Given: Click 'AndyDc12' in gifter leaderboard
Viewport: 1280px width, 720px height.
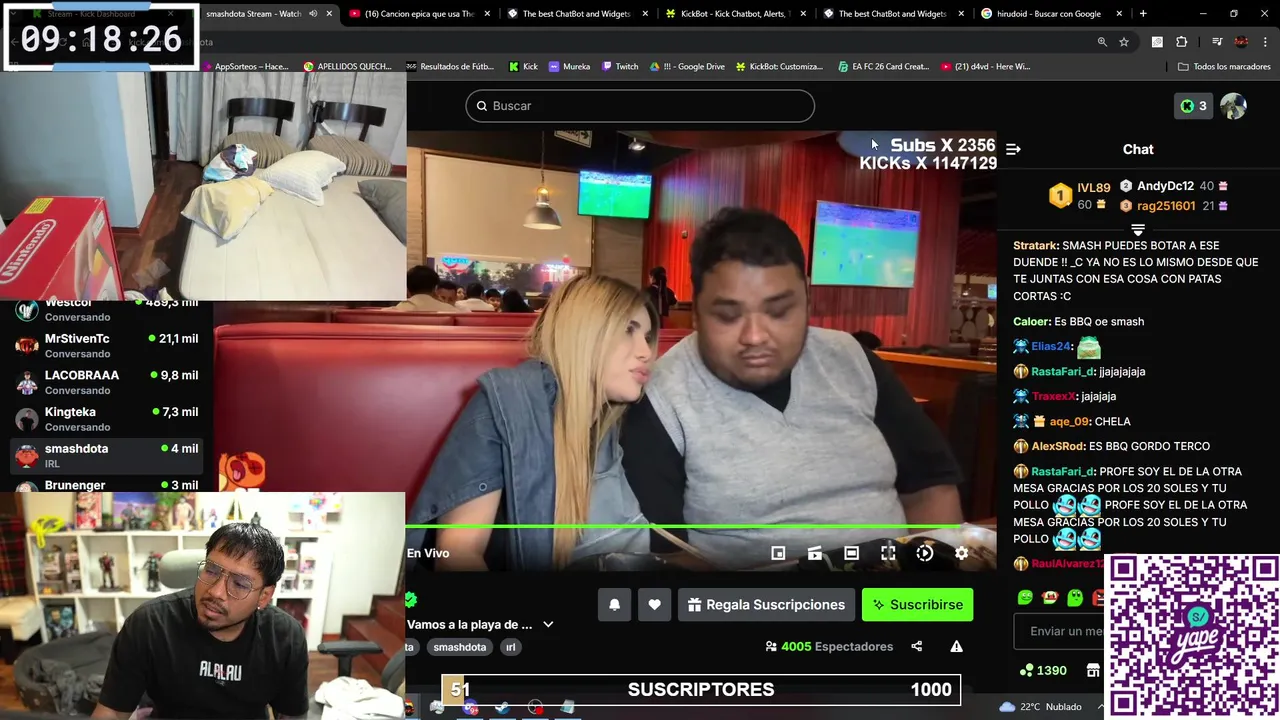Looking at the screenshot, I should (x=1165, y=186).
